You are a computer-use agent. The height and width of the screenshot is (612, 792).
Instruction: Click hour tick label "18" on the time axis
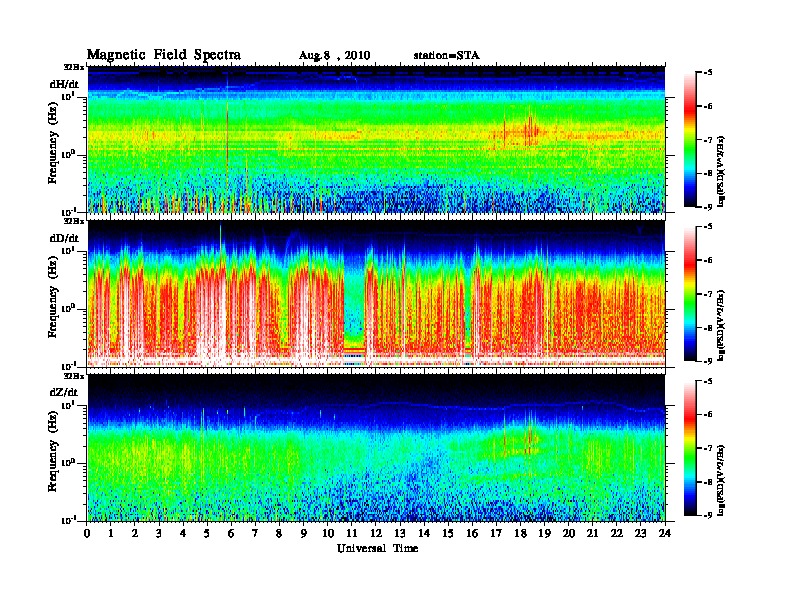tap(520, 534)
